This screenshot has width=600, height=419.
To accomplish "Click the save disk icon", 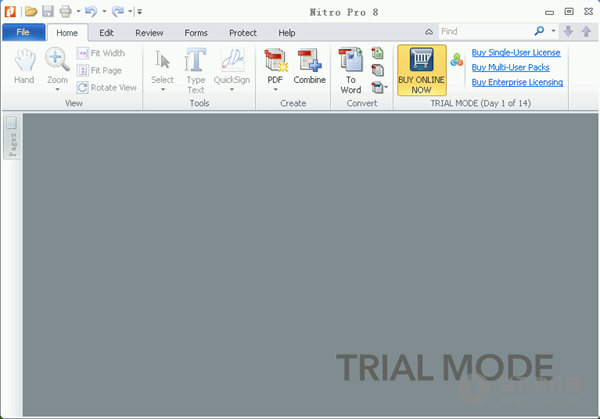I will (47, 11).
